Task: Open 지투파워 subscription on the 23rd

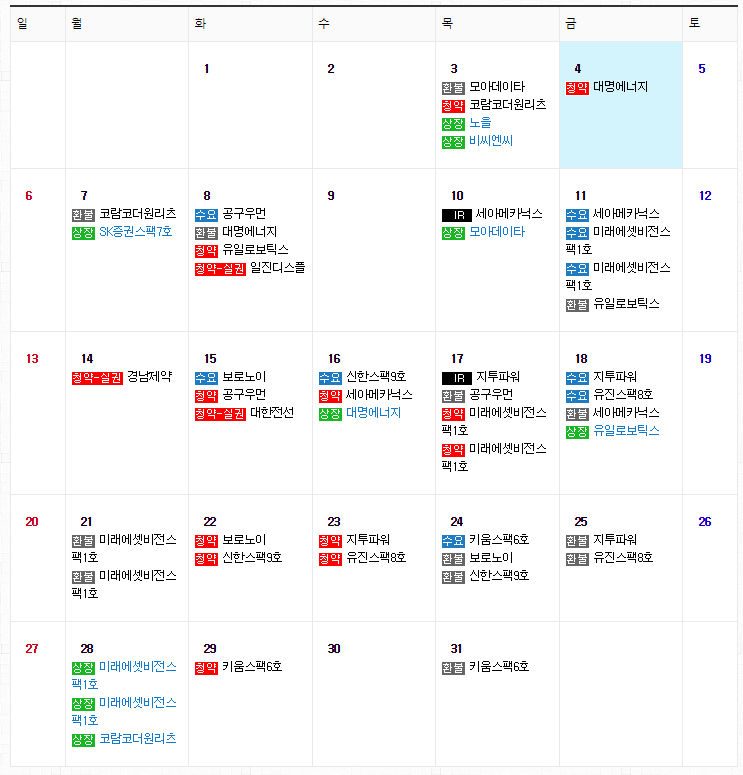Action: pos(368,540)
